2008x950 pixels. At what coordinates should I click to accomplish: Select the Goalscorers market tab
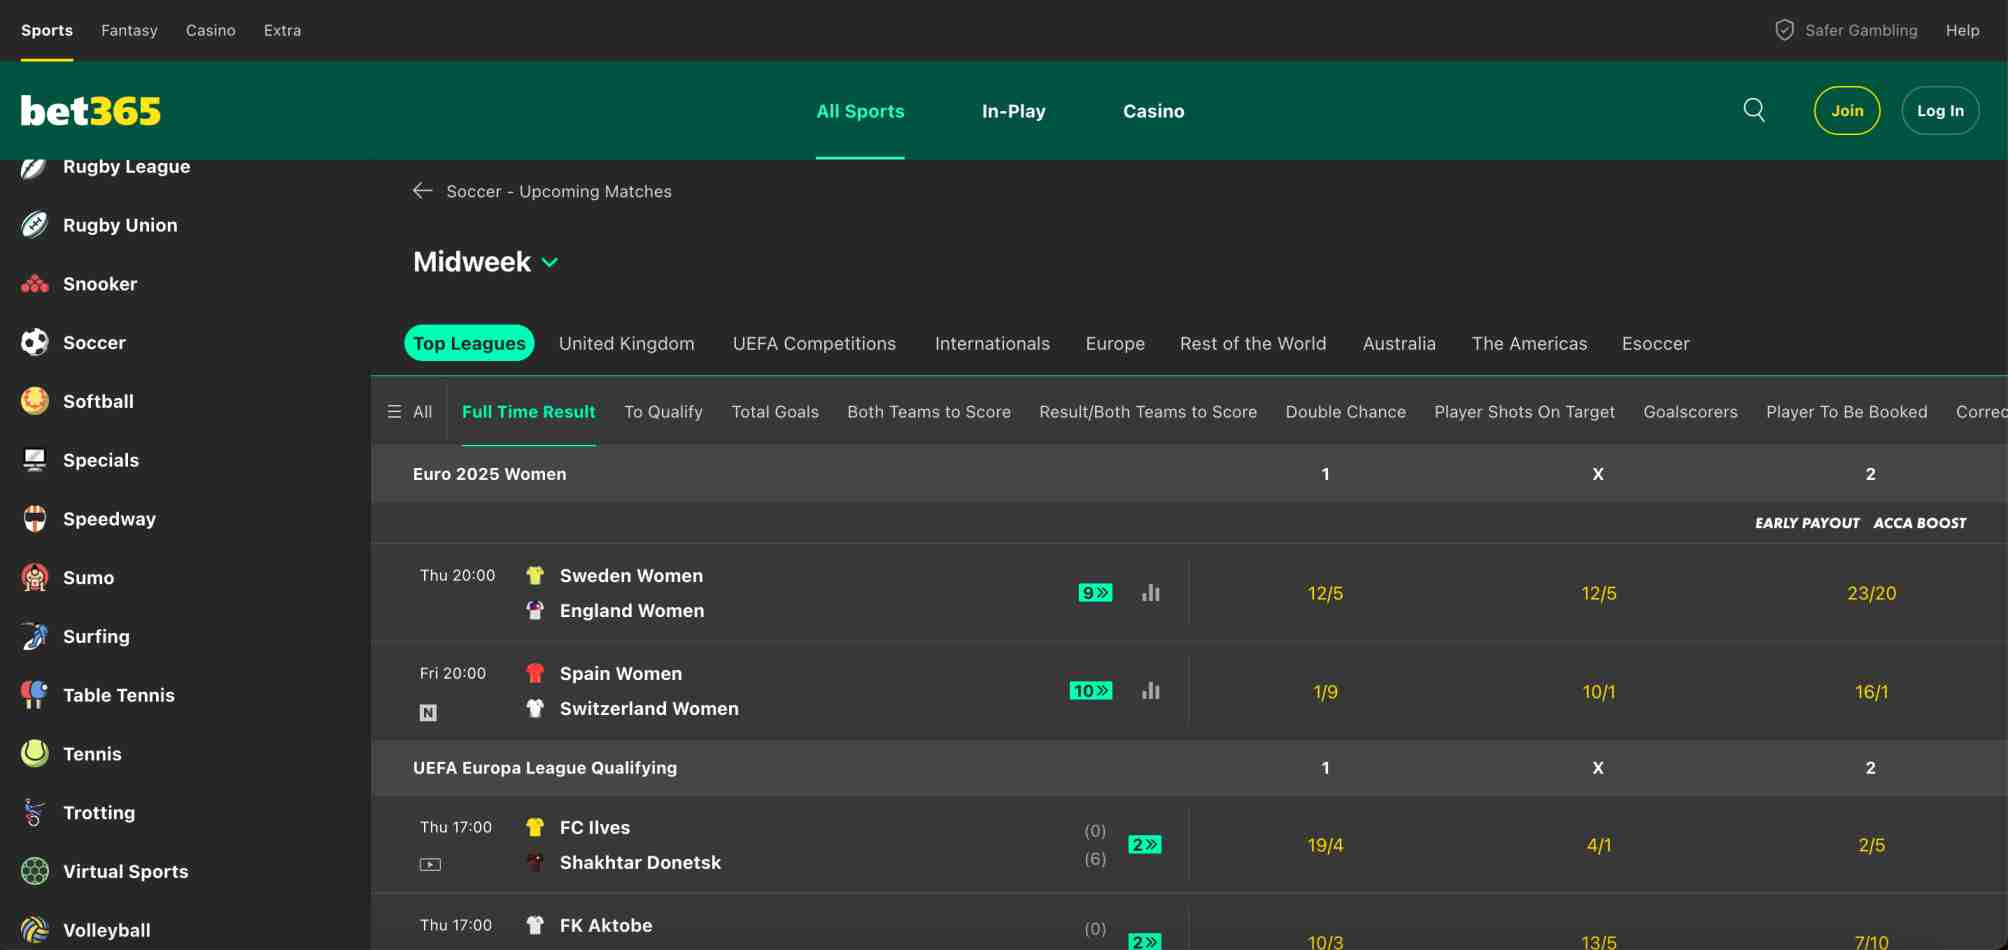coord(1690,412)
